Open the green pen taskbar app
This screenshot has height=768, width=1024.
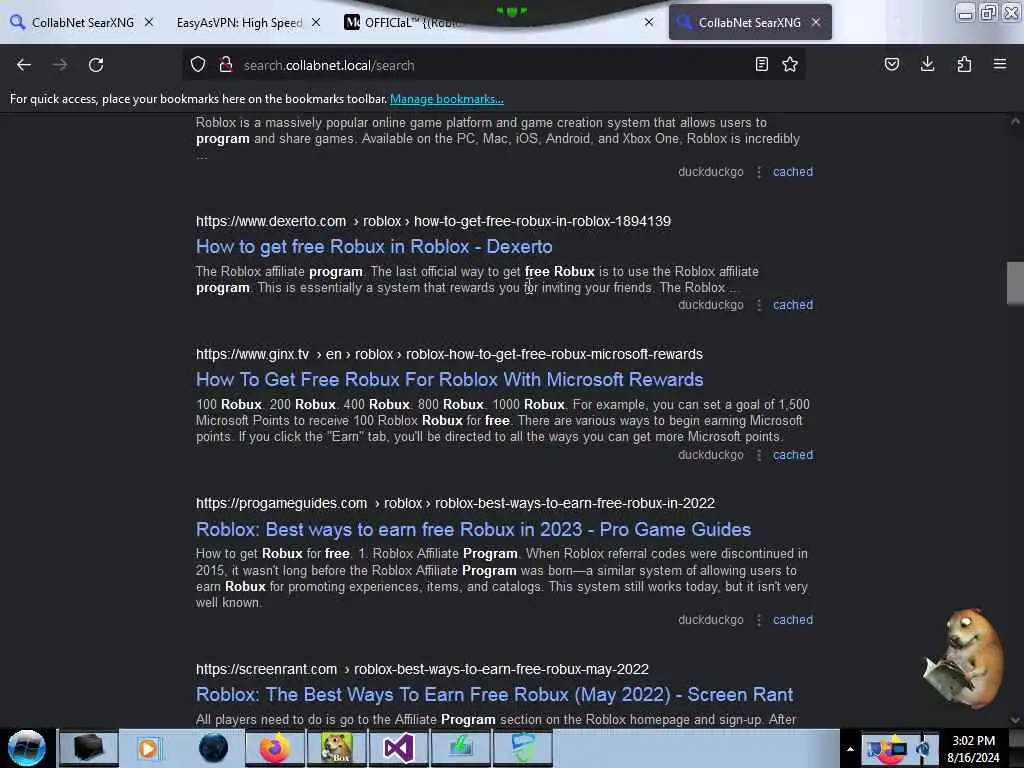coord(461,748)
